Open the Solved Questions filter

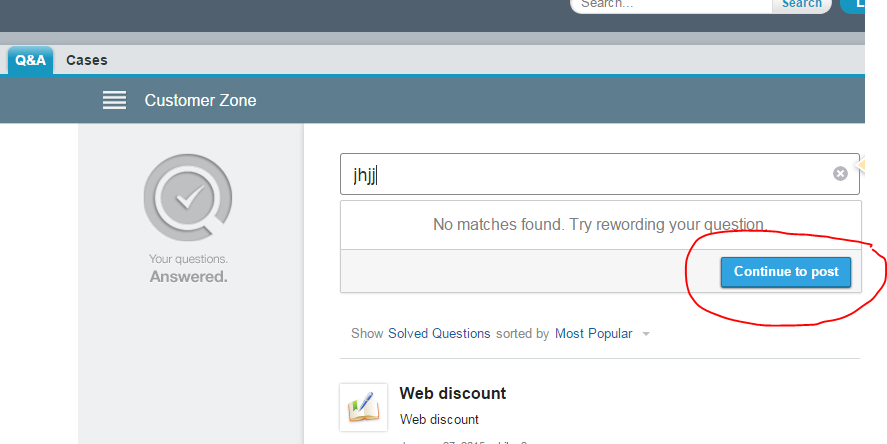pyautogui.click(x=439, y=333)
